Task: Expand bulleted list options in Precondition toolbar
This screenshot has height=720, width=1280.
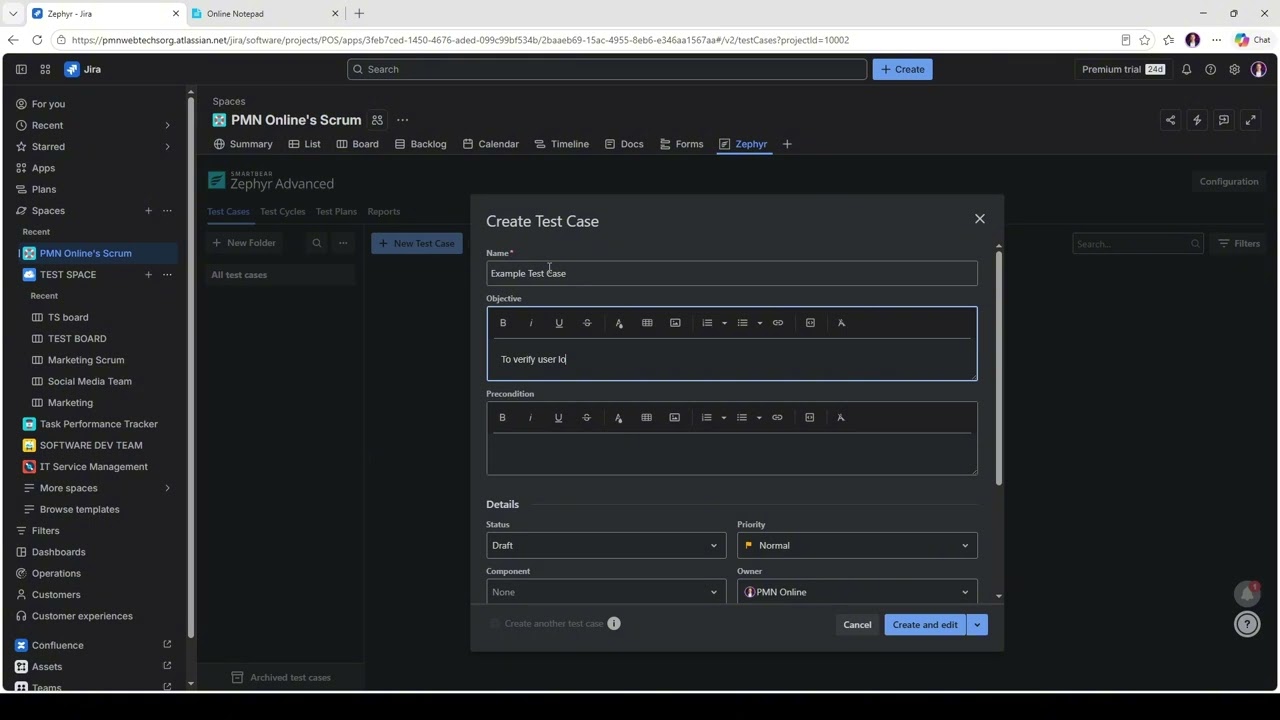Action: tap(758, 418)
